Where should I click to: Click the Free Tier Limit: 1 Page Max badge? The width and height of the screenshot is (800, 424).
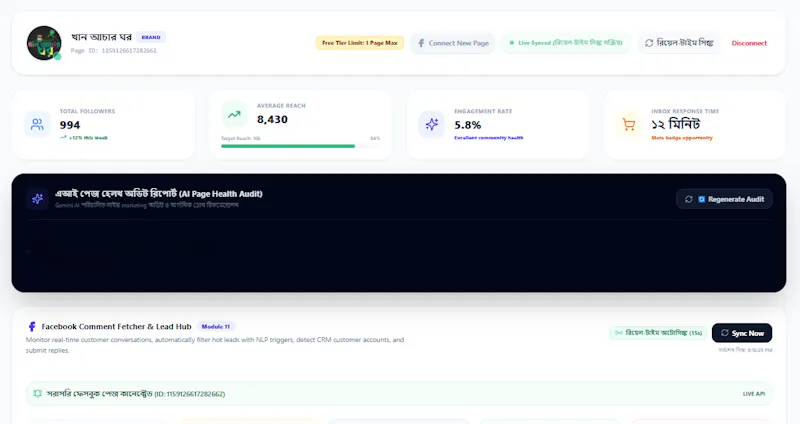[360, 43]
